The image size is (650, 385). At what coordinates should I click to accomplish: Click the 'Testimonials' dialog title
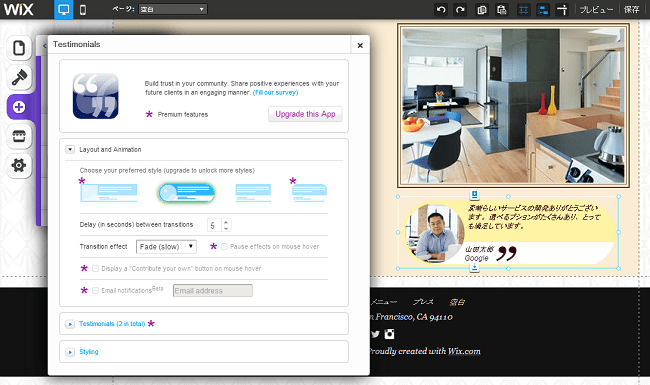[x=77, y=44]
